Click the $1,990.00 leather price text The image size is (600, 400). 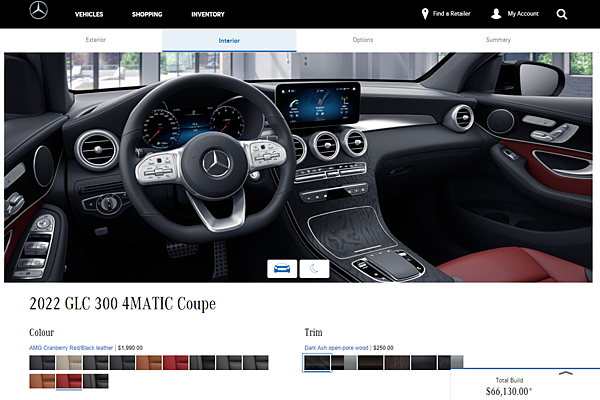pos(130,348)
